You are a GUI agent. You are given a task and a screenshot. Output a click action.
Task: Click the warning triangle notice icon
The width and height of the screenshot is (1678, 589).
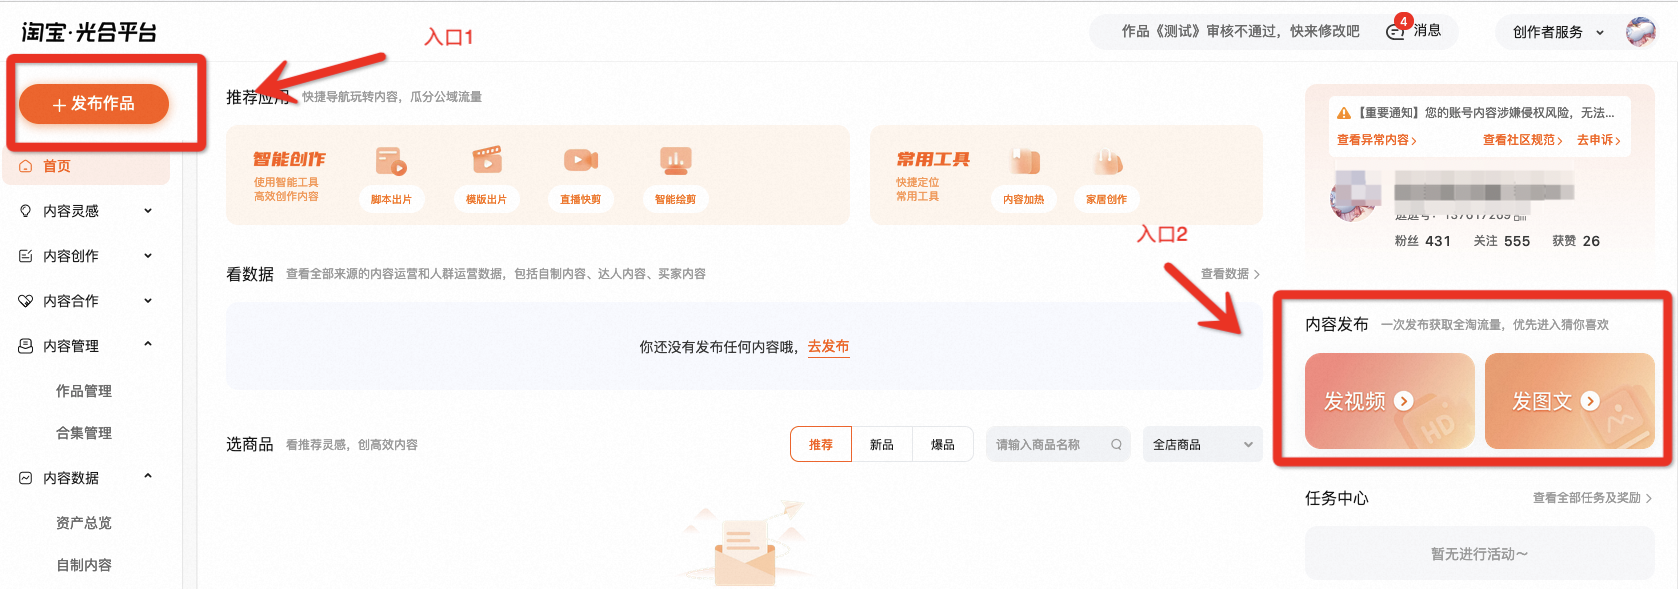(x=1344, y=113)
